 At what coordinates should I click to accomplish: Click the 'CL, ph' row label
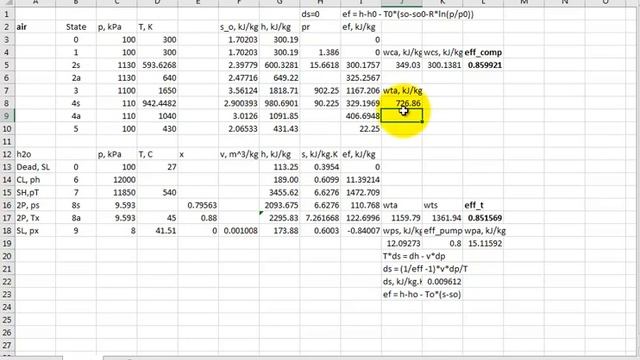click(x=35, y=180)
